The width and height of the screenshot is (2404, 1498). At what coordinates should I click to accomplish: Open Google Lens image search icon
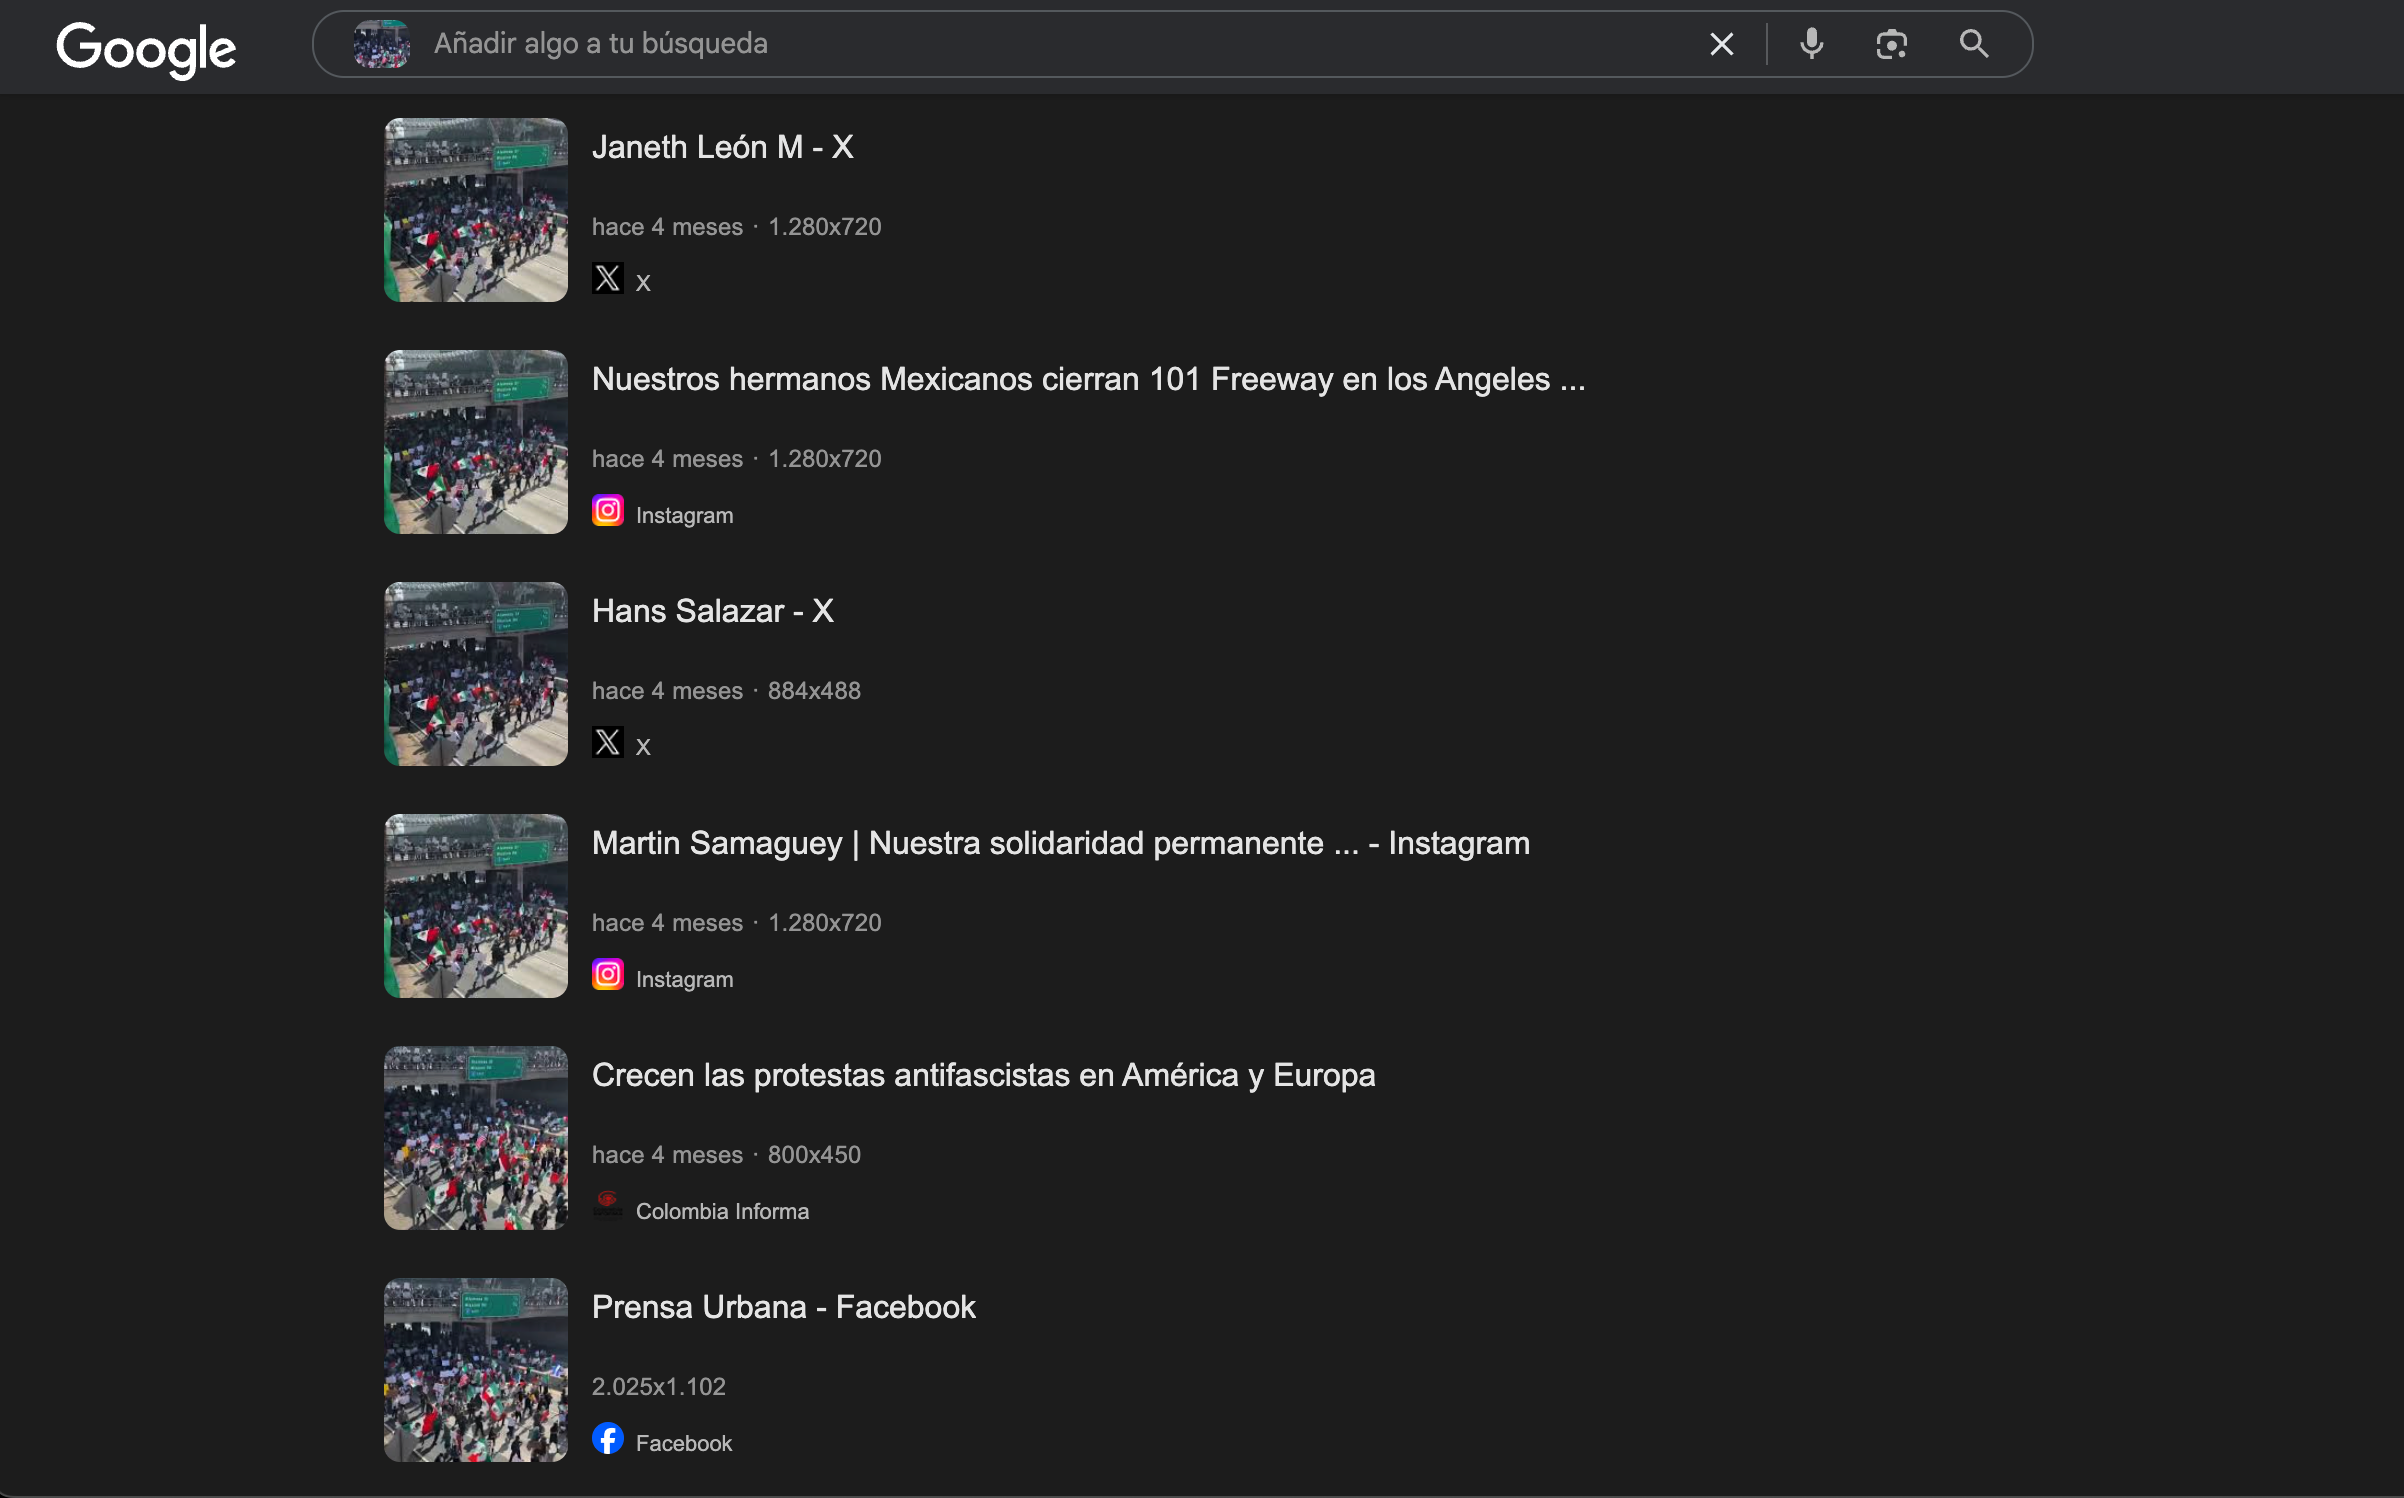1891,44
